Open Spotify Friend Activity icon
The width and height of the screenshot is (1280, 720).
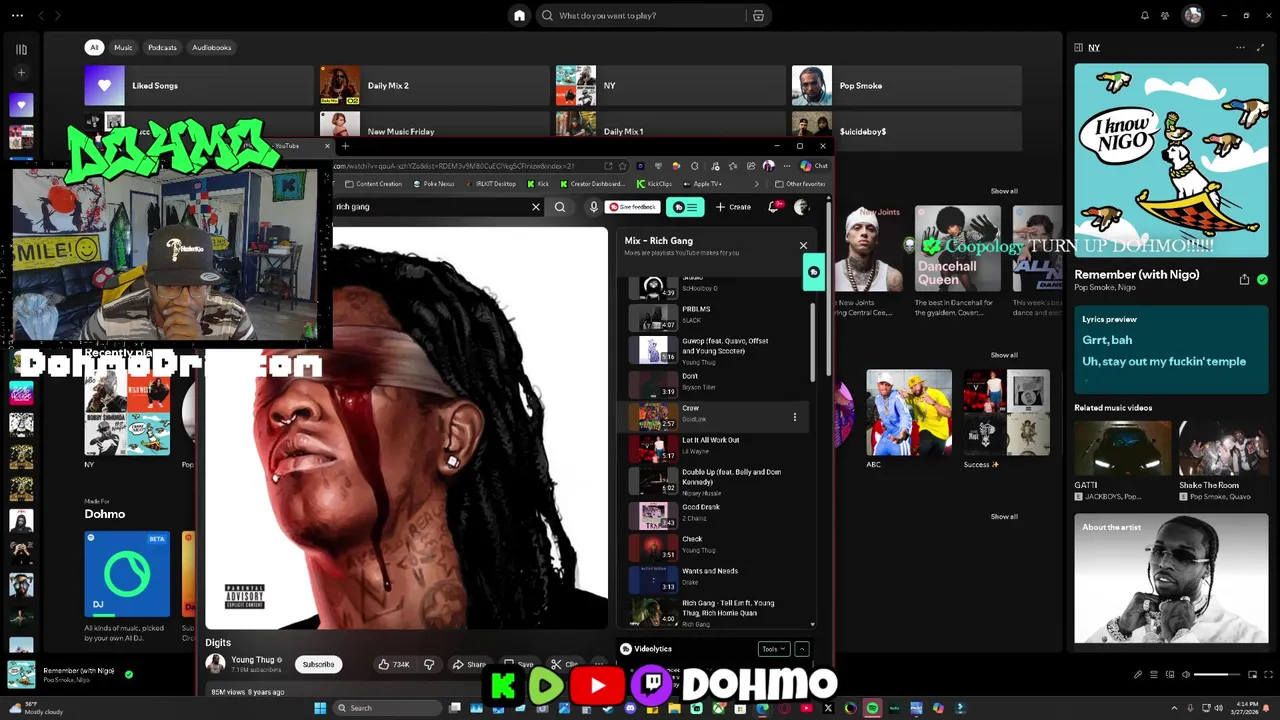point(1165,16)
